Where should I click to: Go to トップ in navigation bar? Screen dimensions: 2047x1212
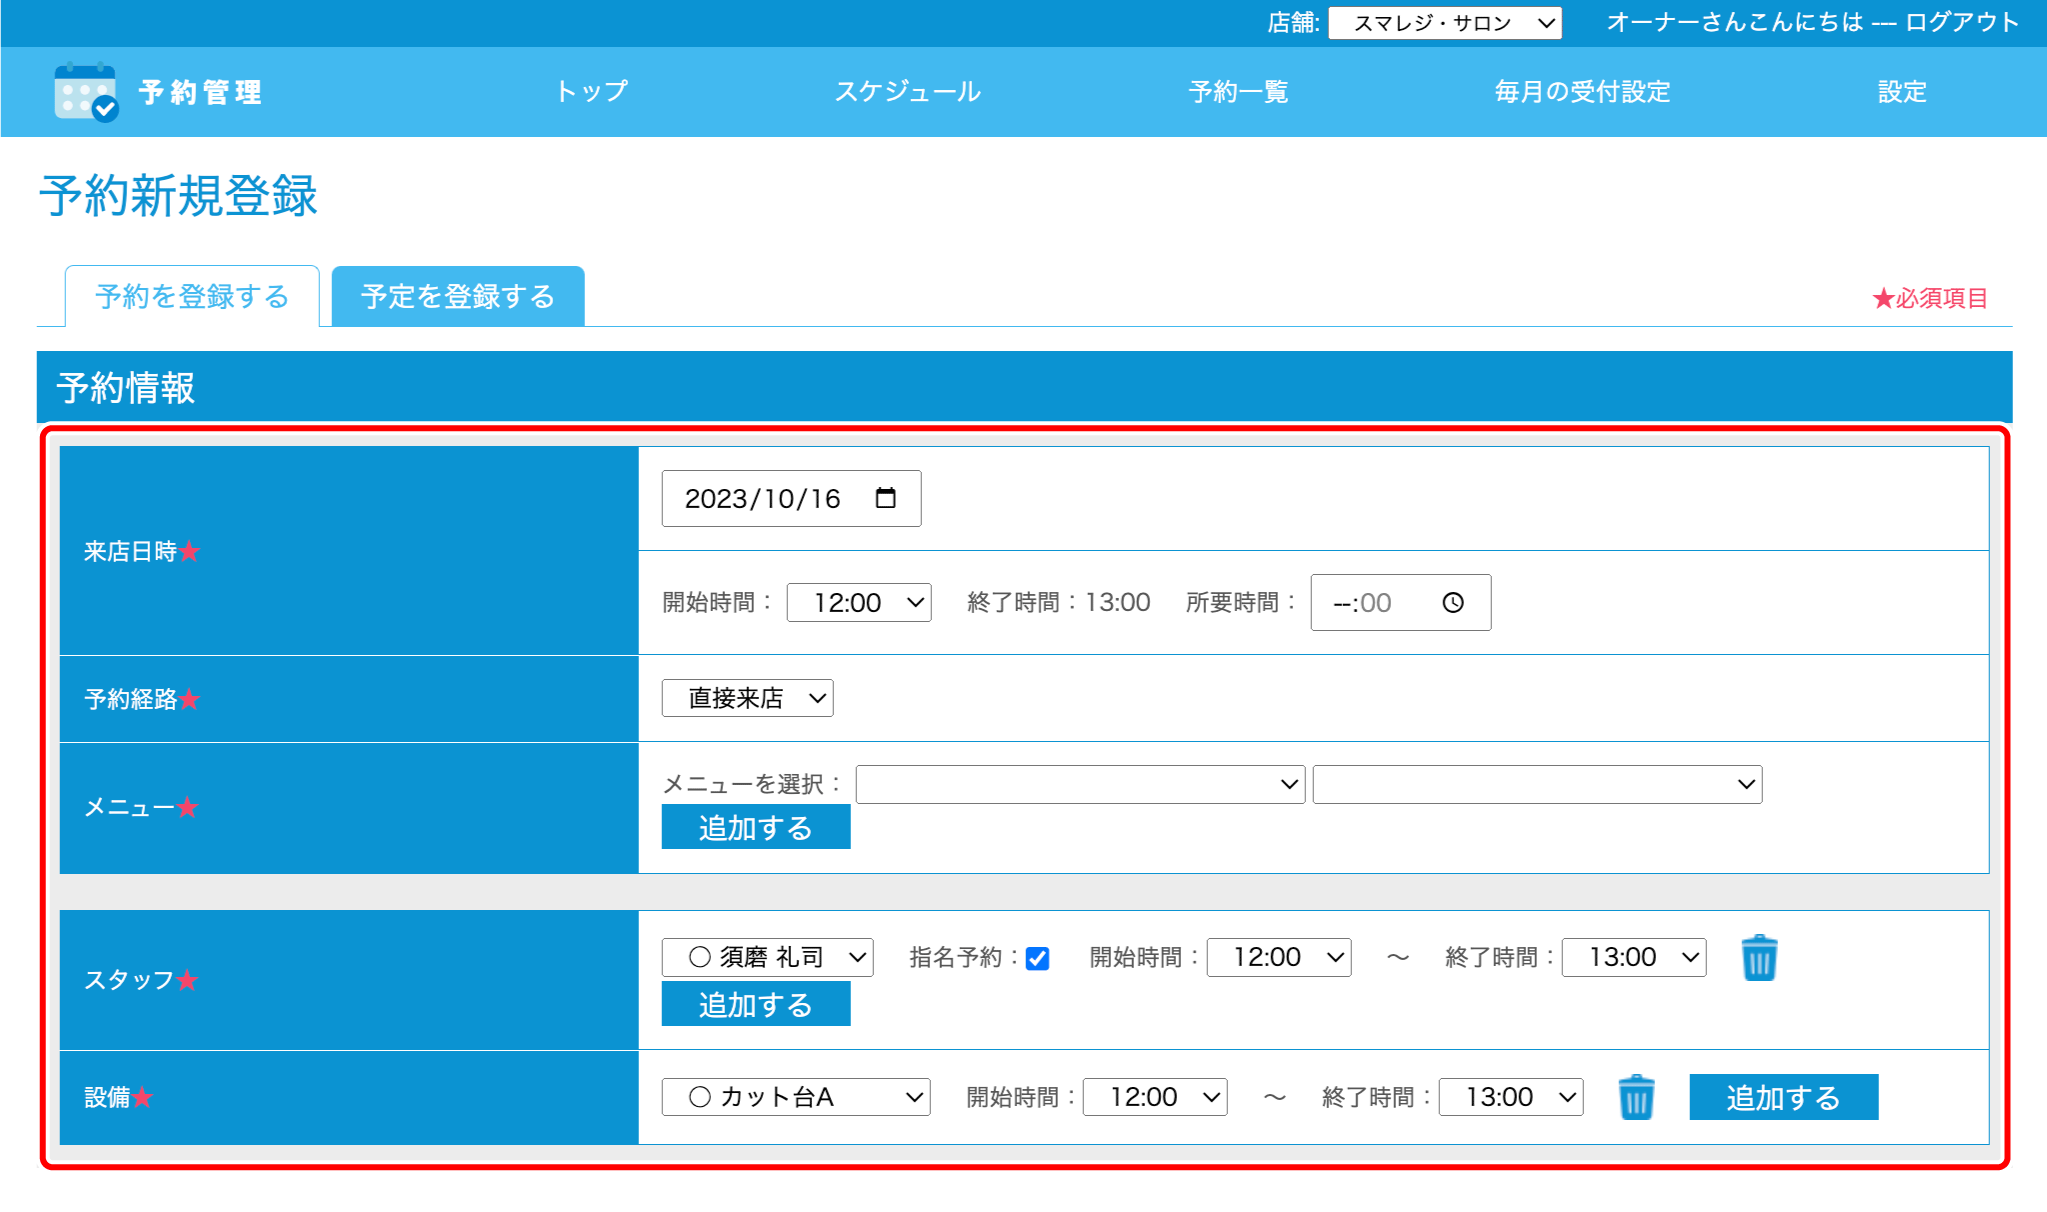(x=592, y=92)
